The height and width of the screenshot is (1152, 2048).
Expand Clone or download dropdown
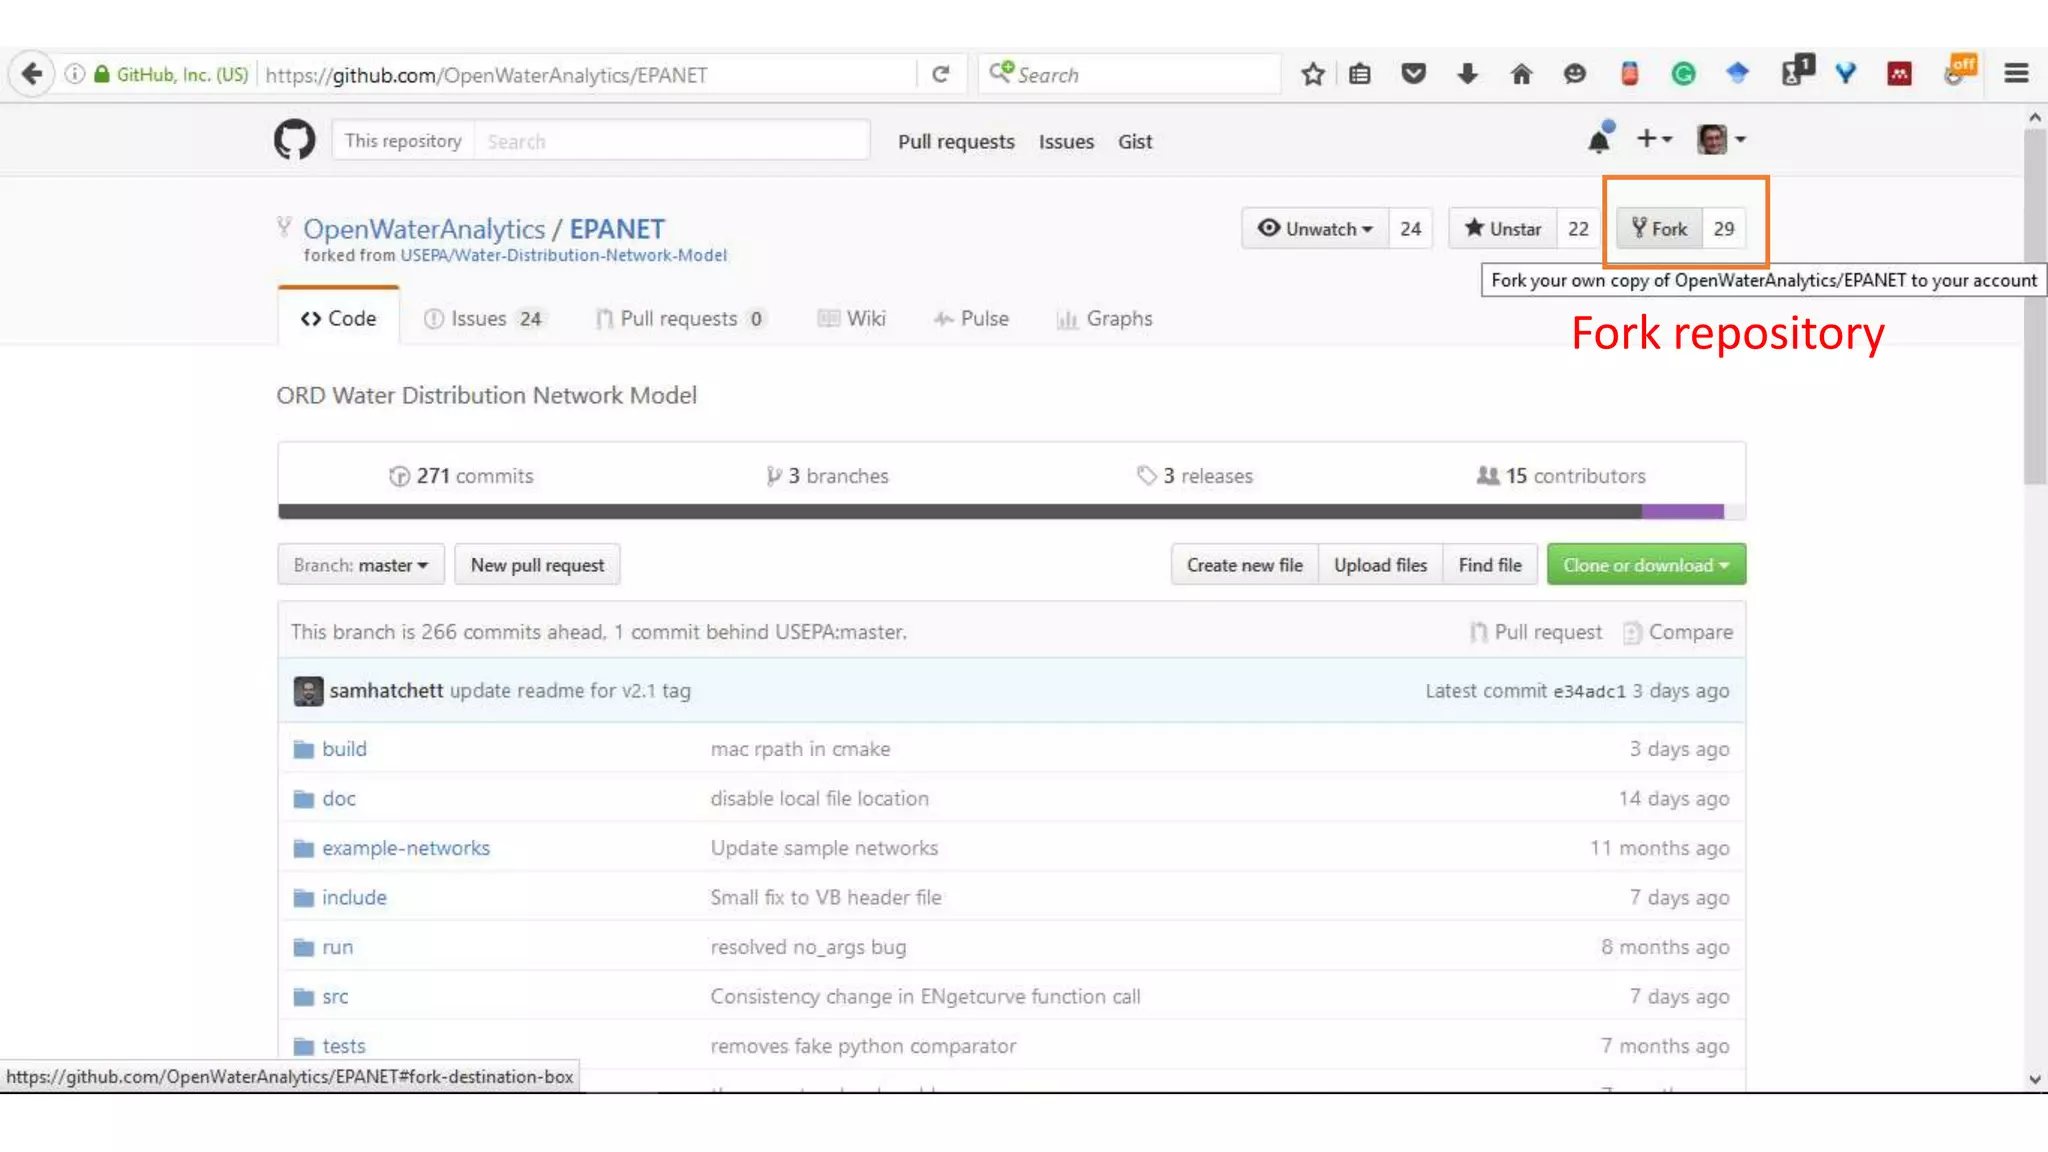[1646, 565]
